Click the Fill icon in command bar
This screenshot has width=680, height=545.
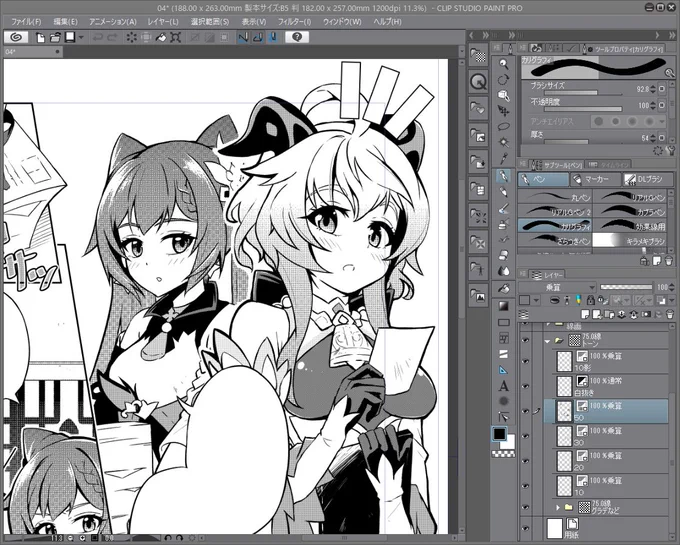[161, 38]
